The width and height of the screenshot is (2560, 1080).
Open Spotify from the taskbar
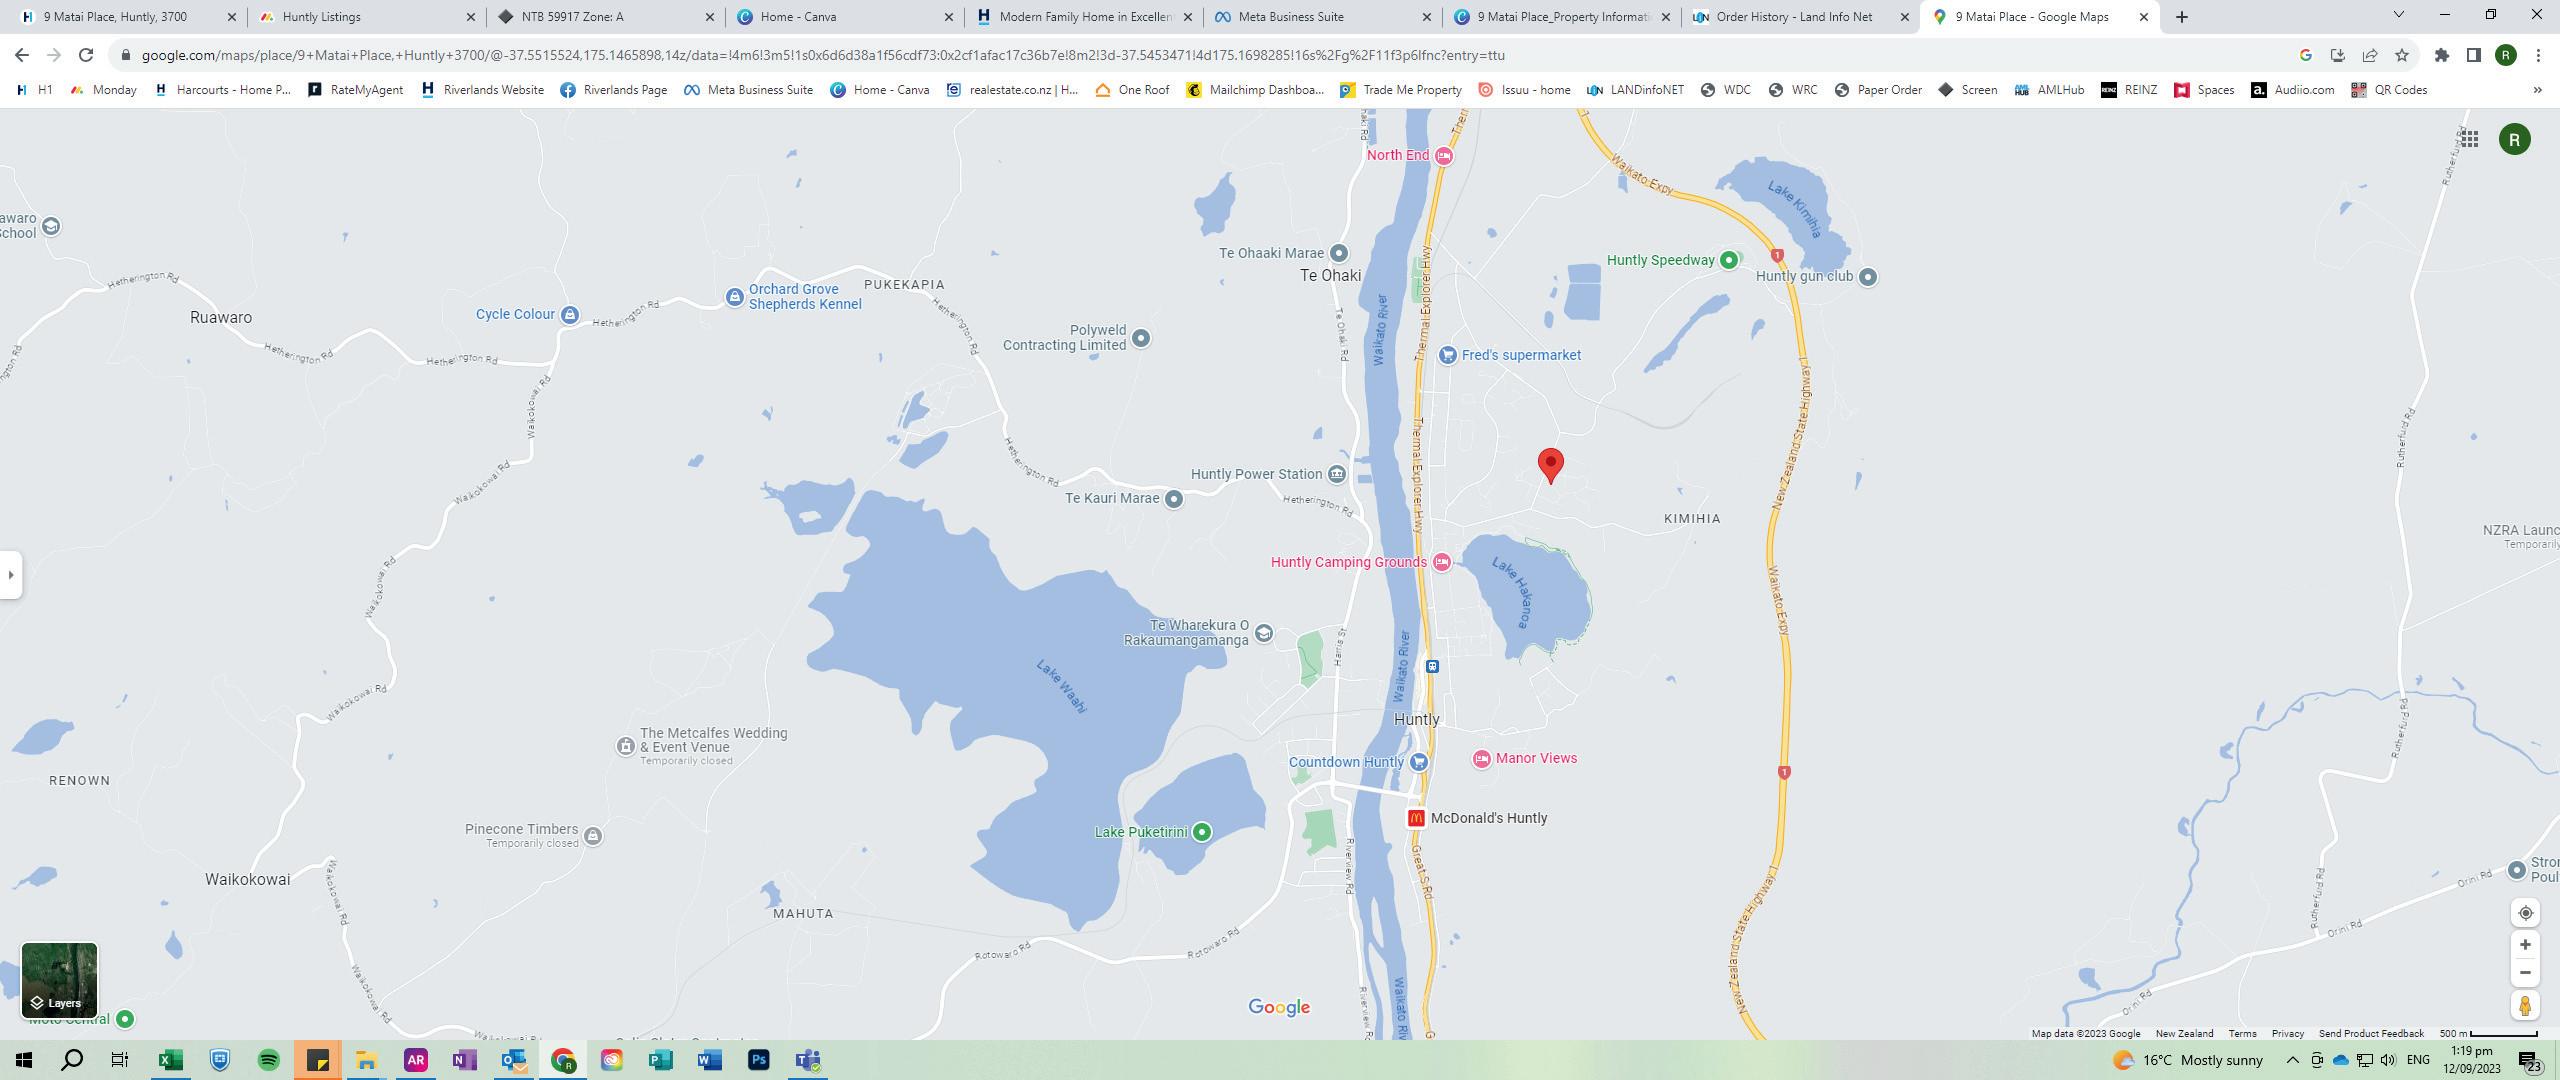pyautogui.click(x=269, y=1060)
